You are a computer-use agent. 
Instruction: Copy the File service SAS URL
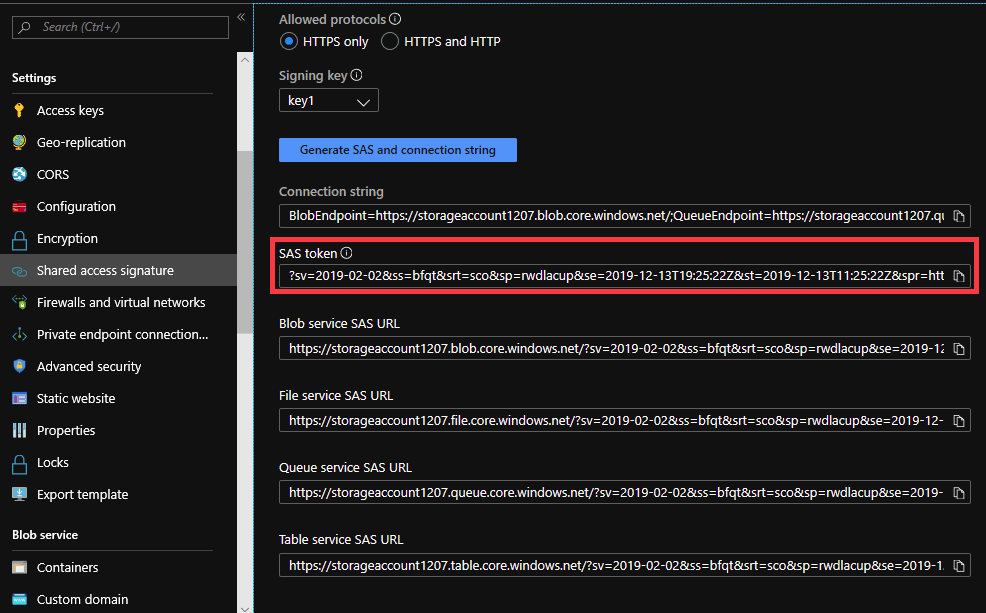958,420
